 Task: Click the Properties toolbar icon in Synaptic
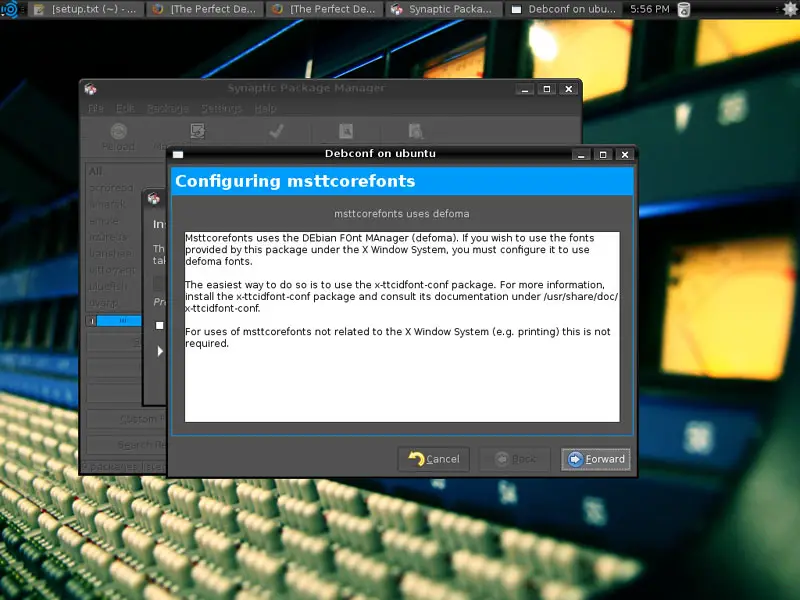(346, 132)
